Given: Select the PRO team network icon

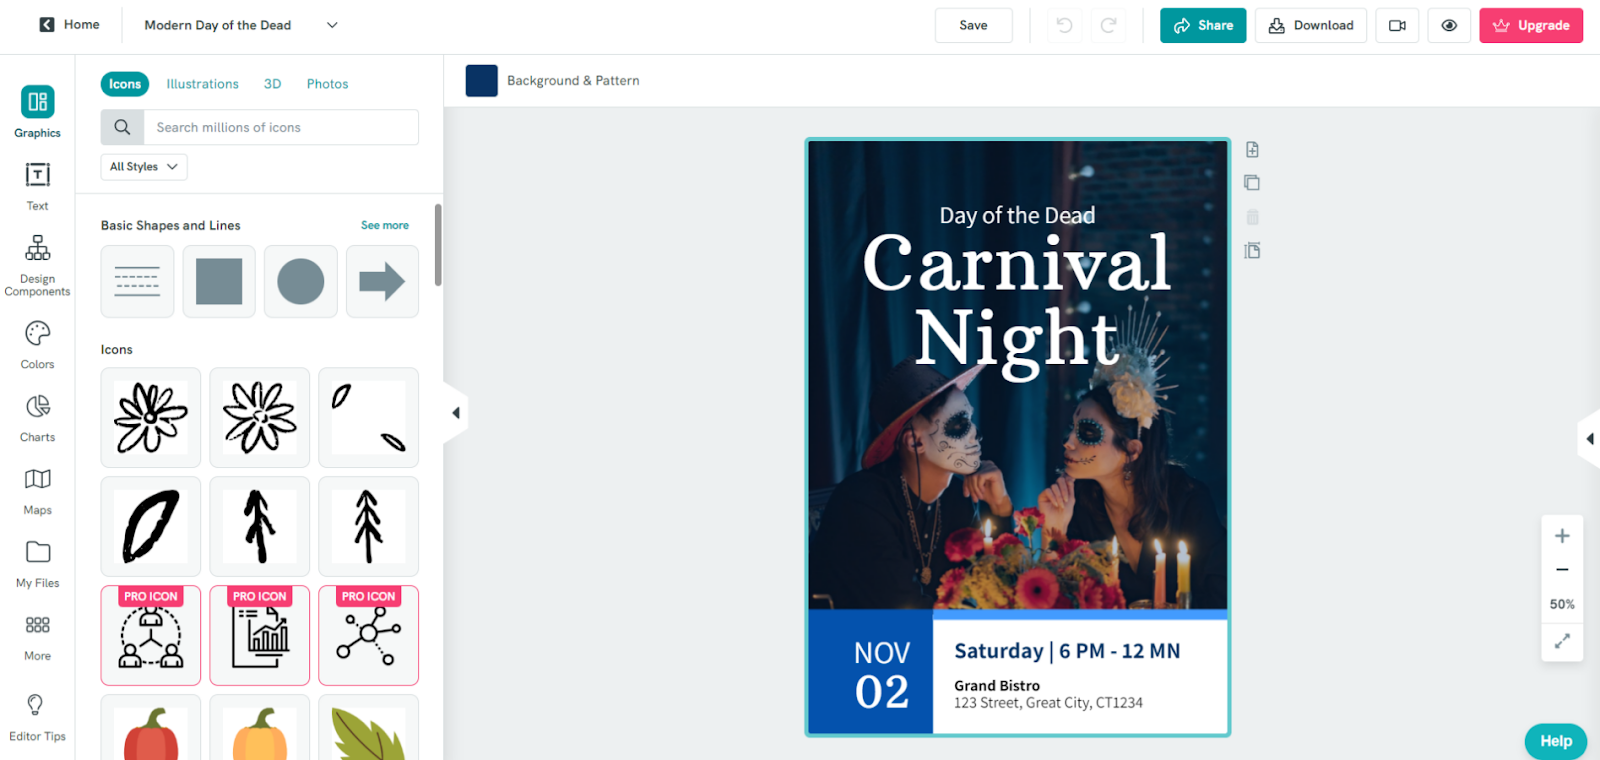Looking at the screenshot, I should 151,636.
